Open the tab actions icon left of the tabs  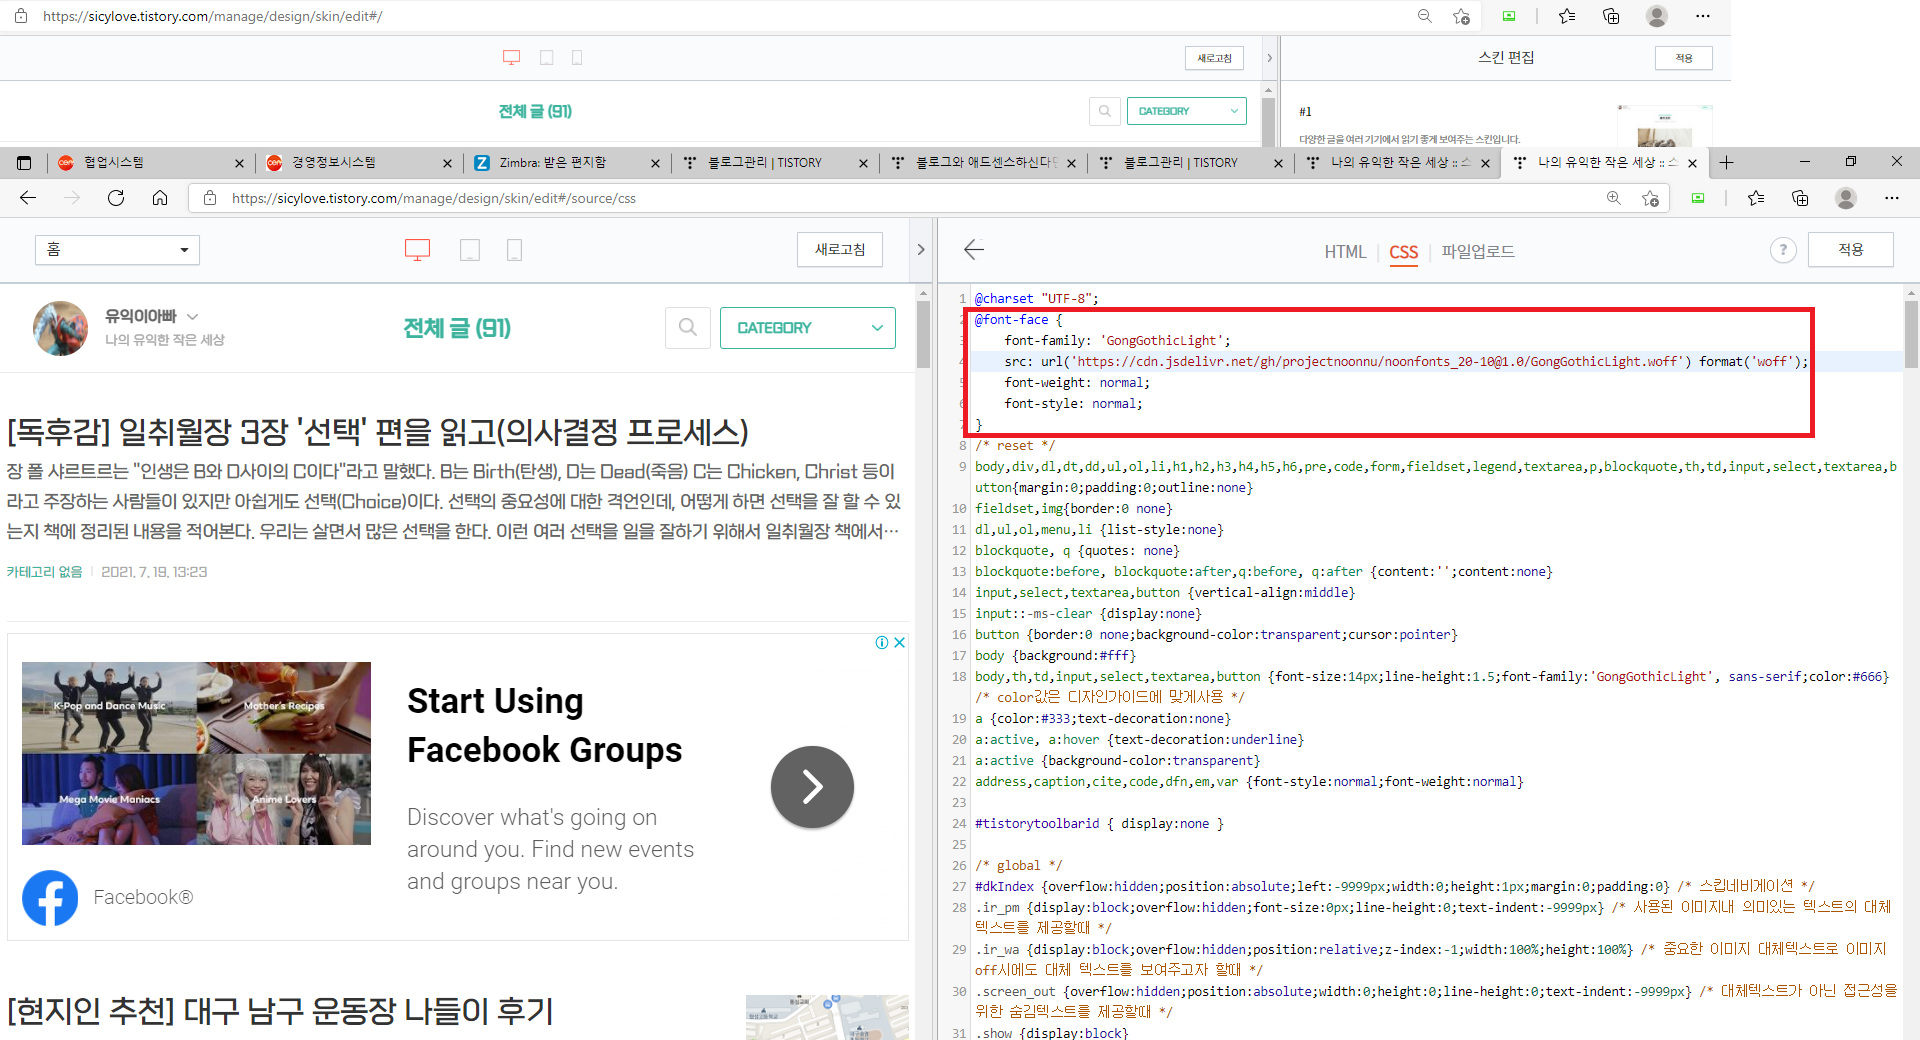(x=24, y=162)
